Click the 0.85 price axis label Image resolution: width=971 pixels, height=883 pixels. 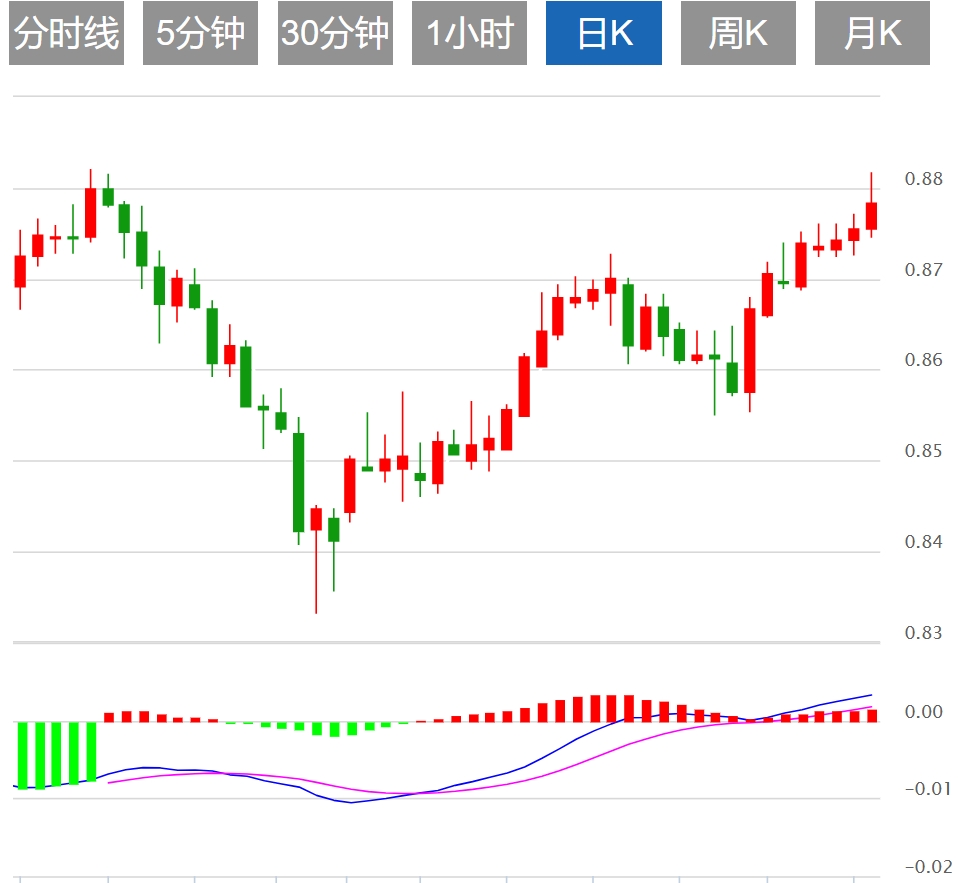coord(925,451)
